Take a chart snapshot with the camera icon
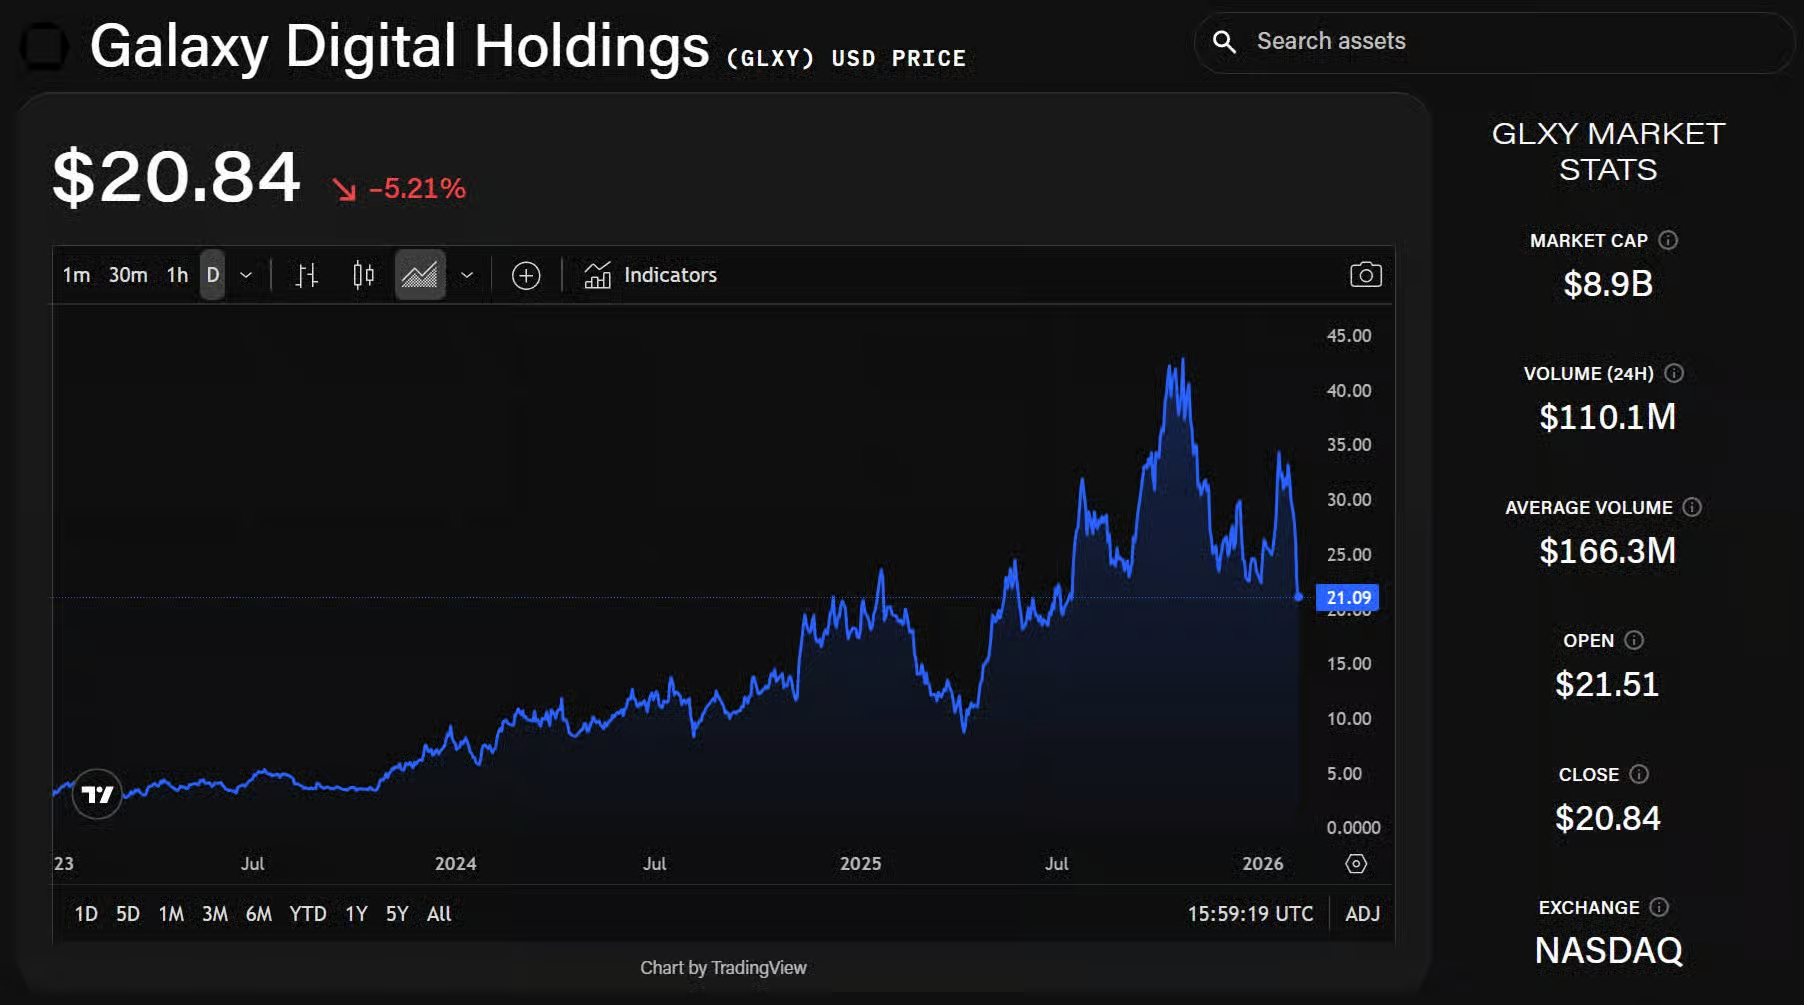 pos(1366,275)
